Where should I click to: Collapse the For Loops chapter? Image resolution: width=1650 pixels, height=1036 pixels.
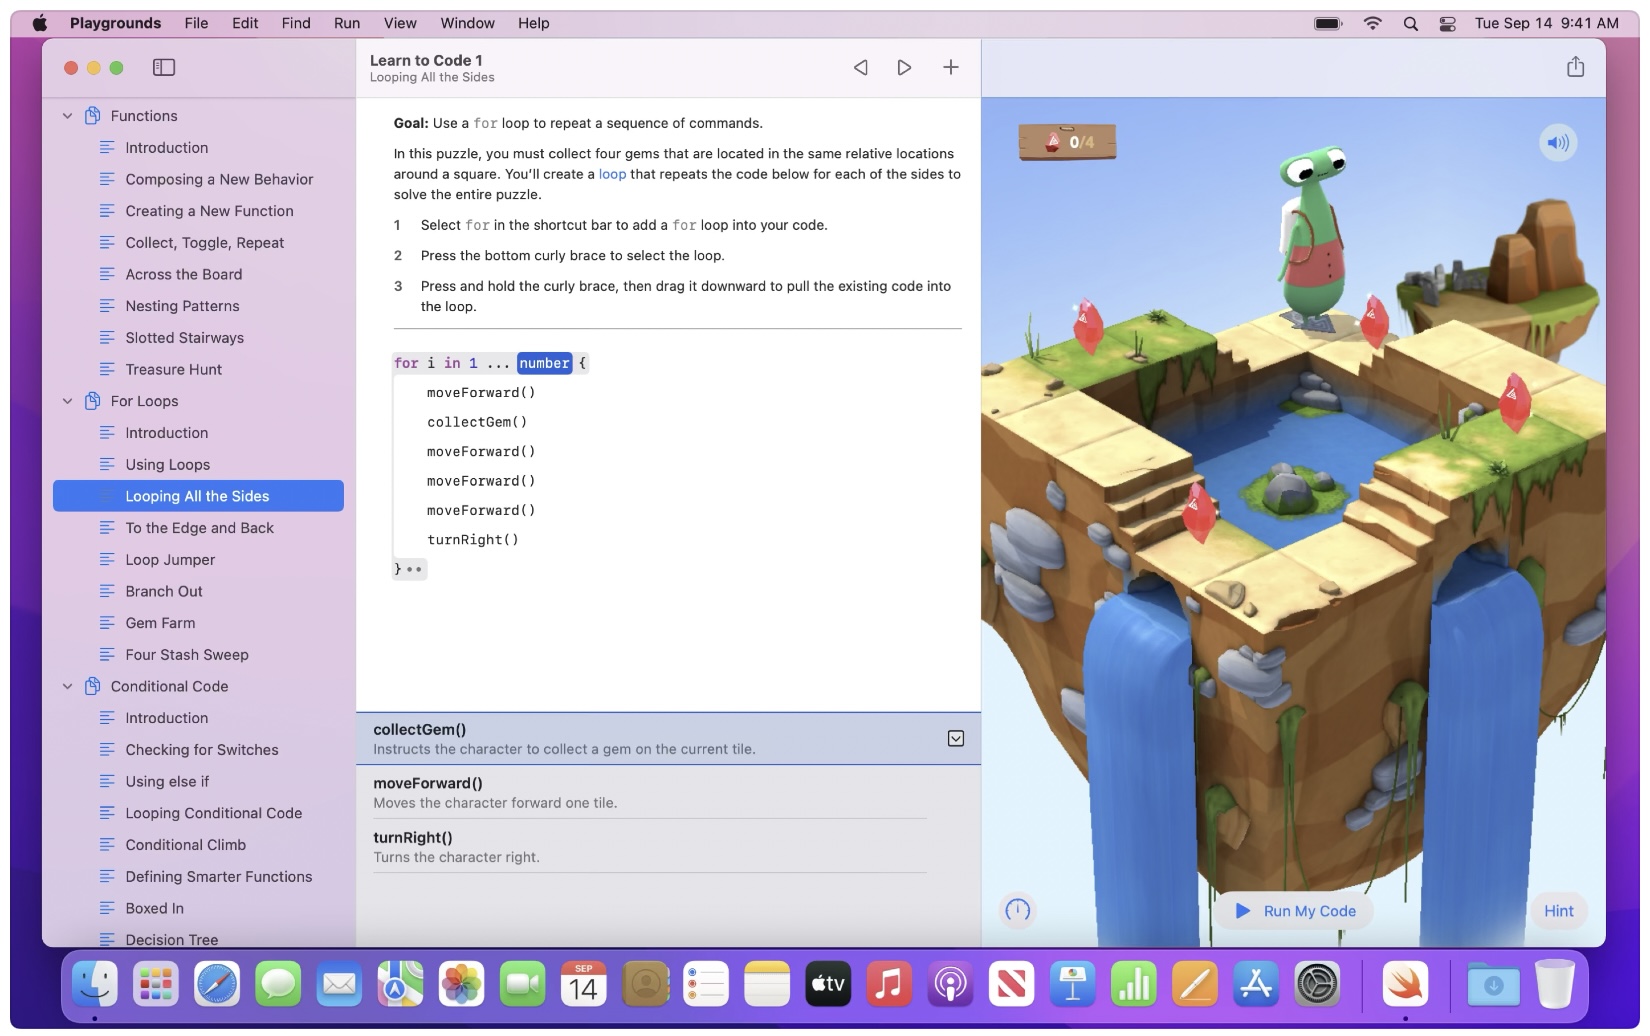coord(67,401)
